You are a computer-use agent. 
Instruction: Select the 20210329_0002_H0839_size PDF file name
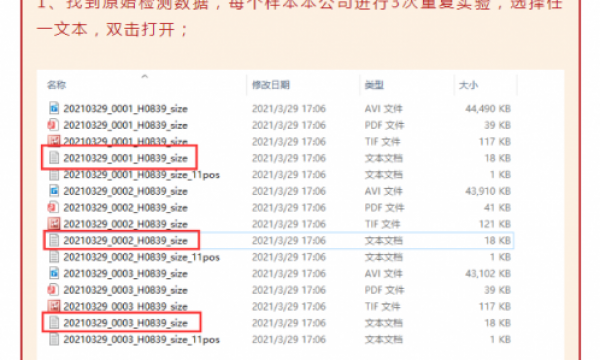click(x=126, y=207)
